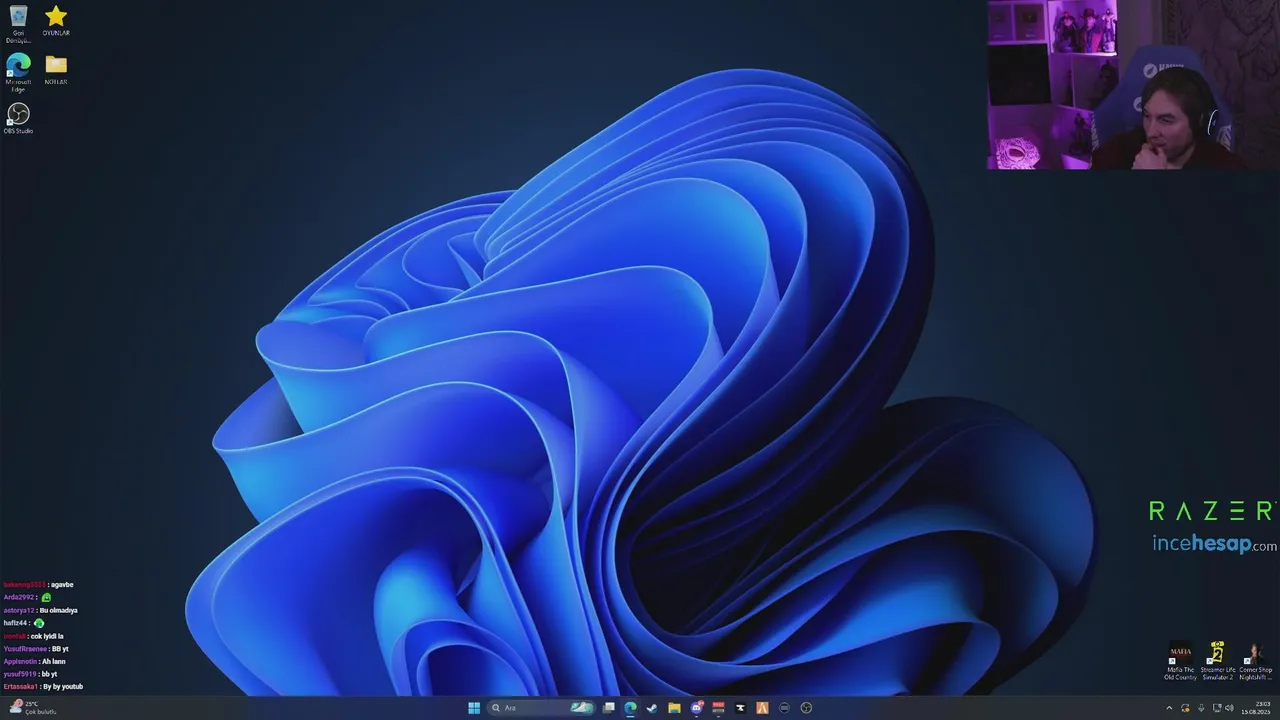Click chat message "By by youtub"
The width and height of the screenshot is (1280, 720).
point(62,687)
